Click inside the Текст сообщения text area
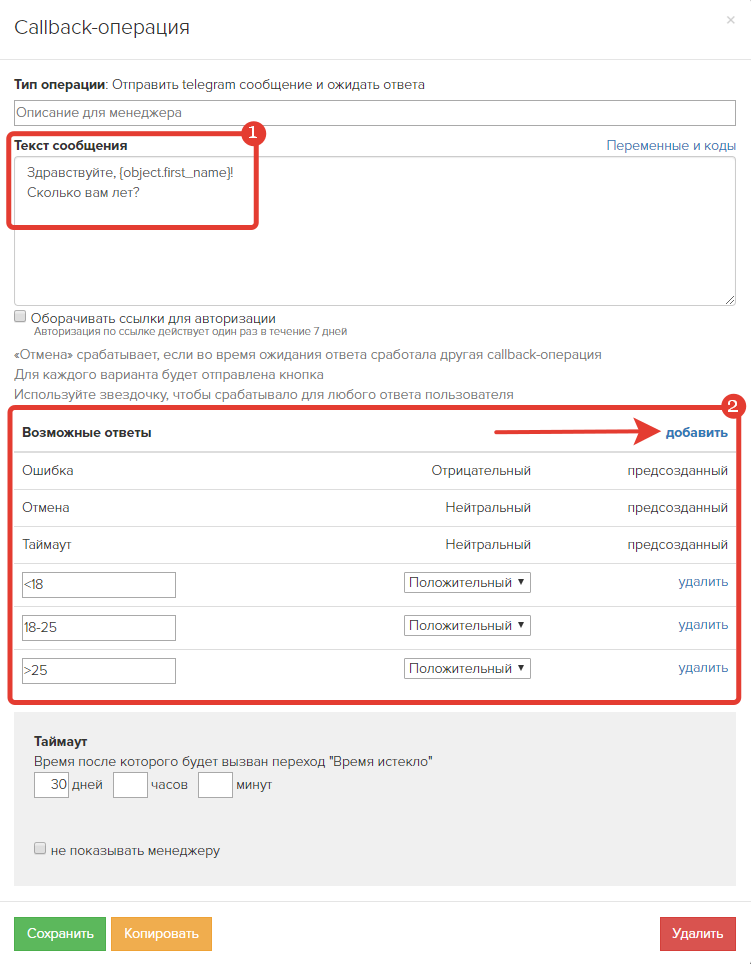The height and width of the screenshot is (964, 752). (x=374, y=231)
